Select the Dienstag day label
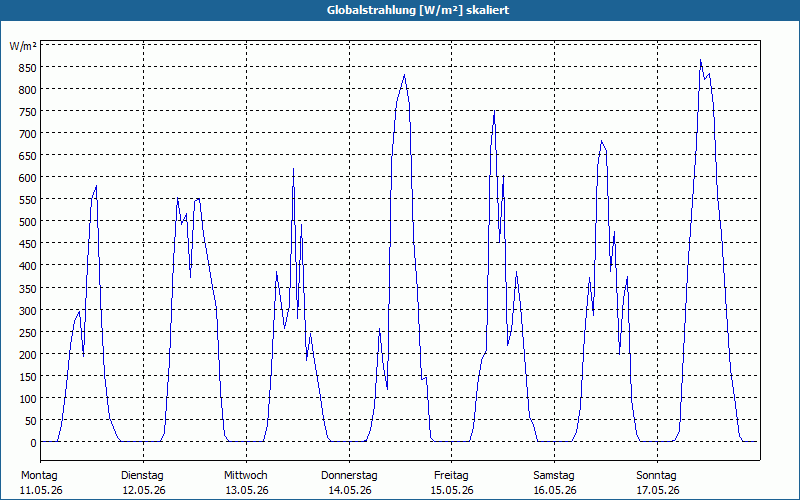The width and height of the screenshot is (800, 500). [x=142, y=476]
